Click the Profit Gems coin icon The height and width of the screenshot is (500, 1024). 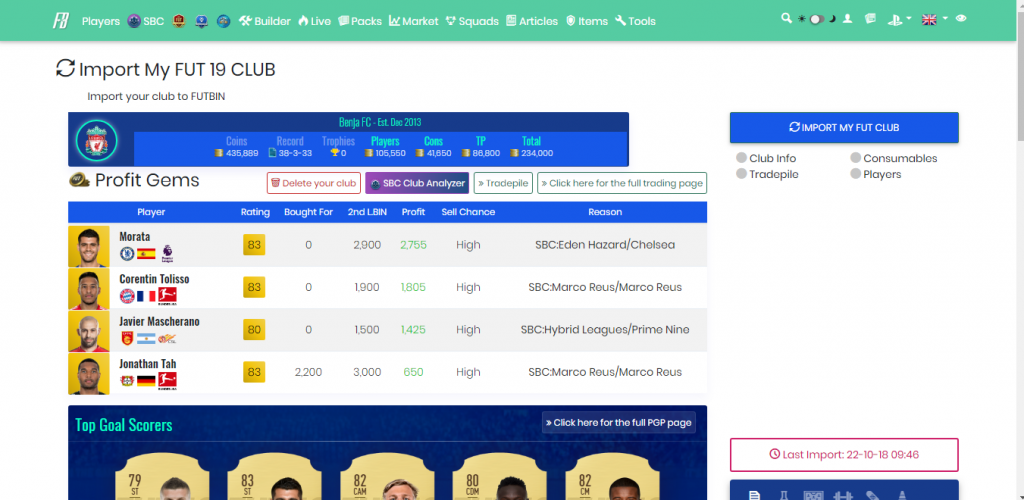pos(80,180)
